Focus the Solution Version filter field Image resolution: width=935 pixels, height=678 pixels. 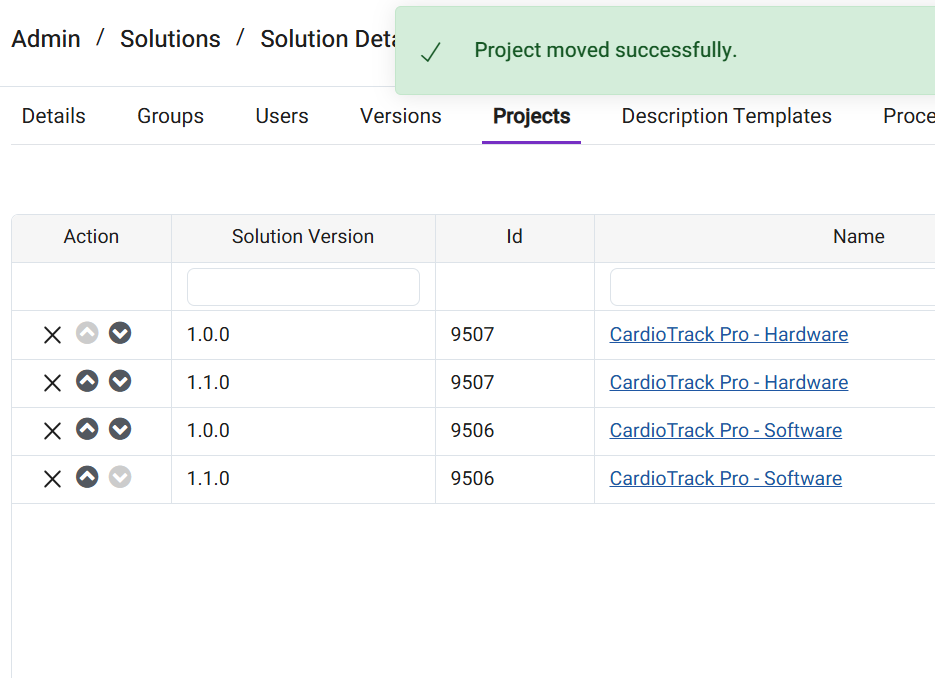tap(303, 287)
